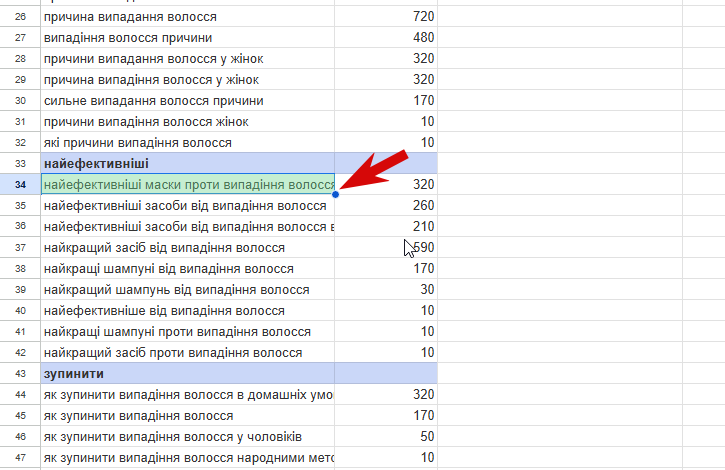Select cell 'як зупинити випадіння волосся' in row 45
The height and width of the screenshot is (470, 725).
[x=188, y=415]
